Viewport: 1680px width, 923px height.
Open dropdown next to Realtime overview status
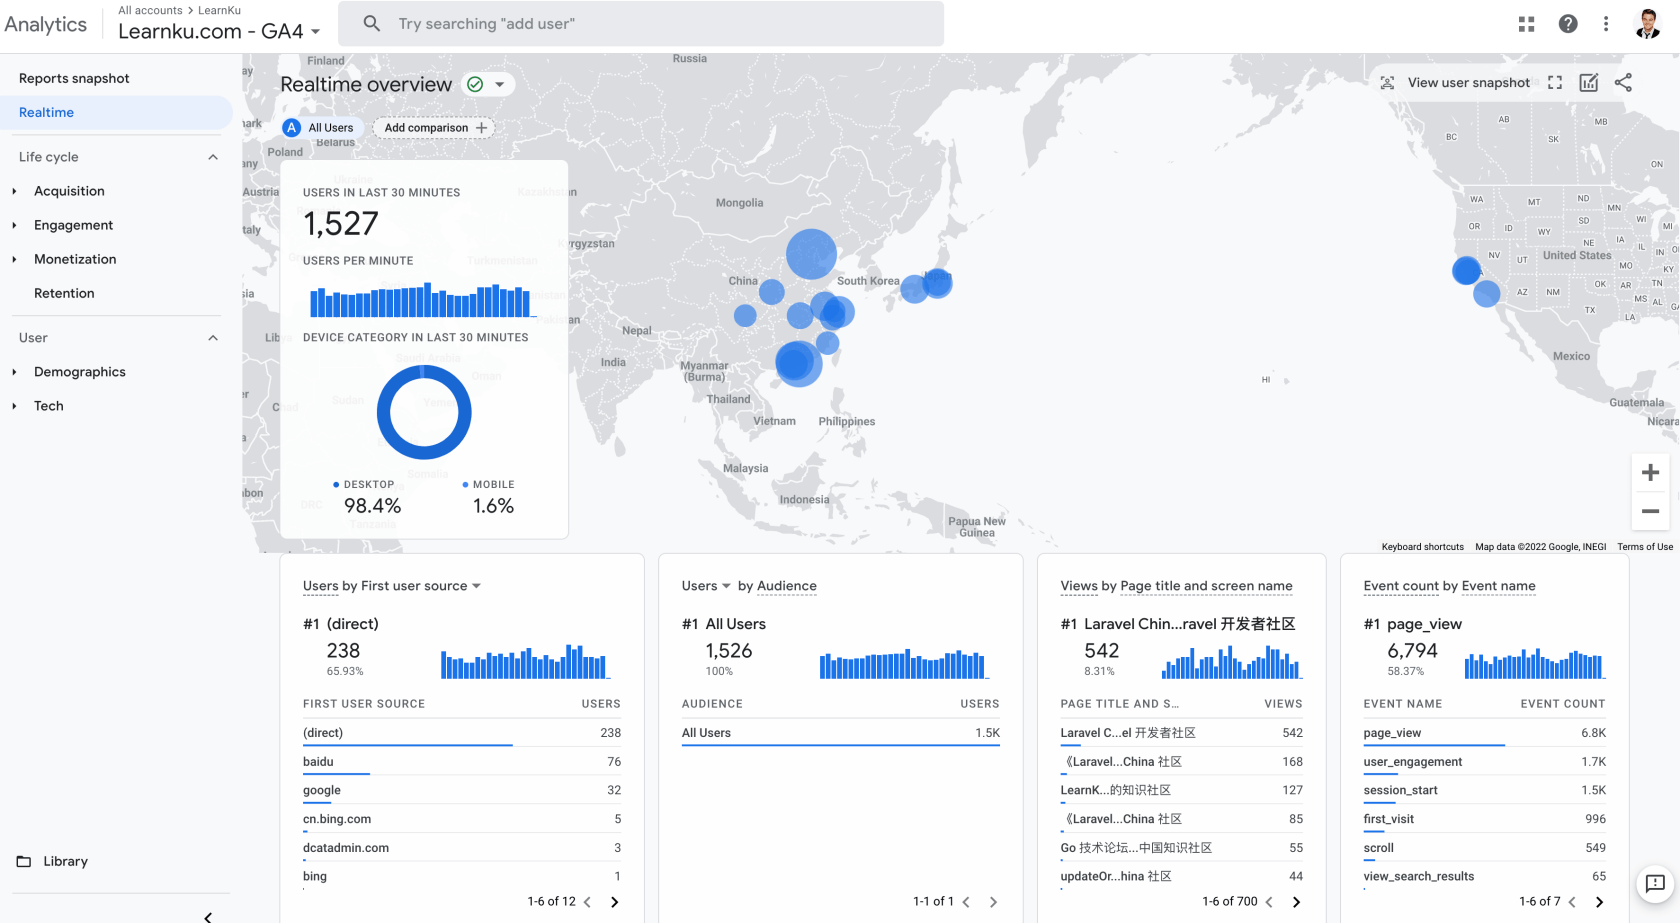point(500,85)
